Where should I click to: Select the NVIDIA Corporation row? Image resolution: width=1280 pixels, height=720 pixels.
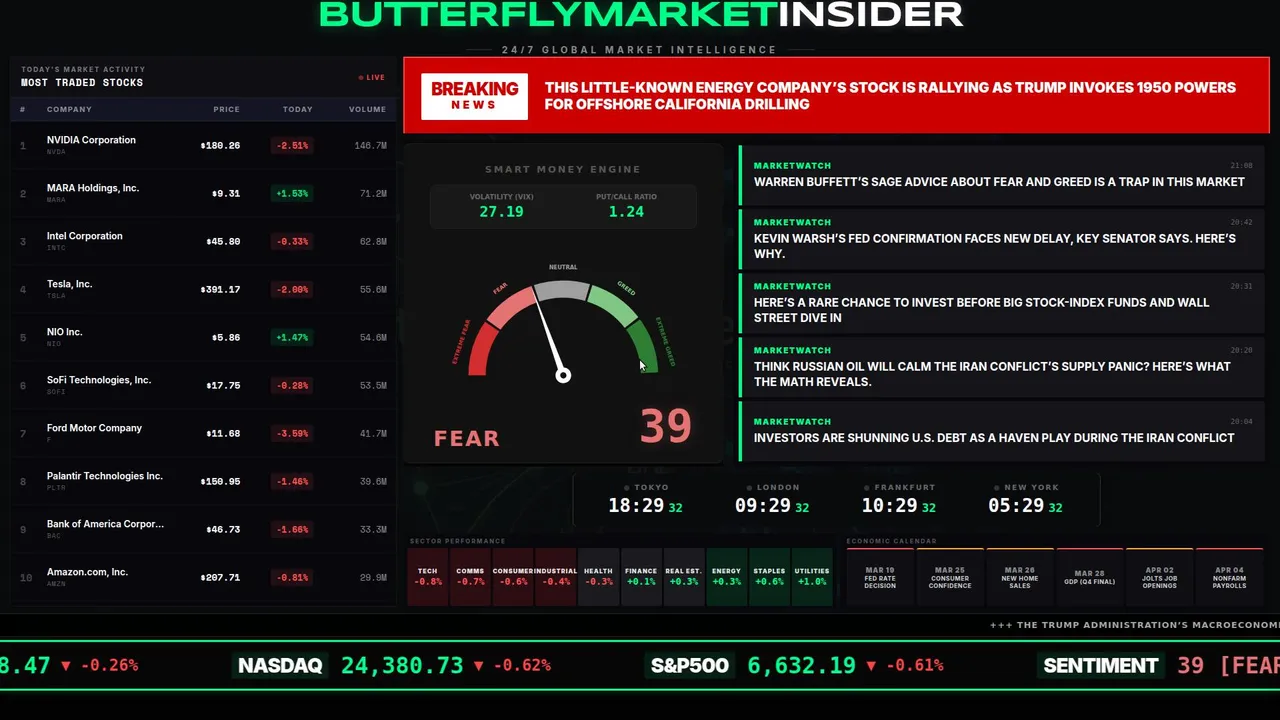tap(204, 145)
